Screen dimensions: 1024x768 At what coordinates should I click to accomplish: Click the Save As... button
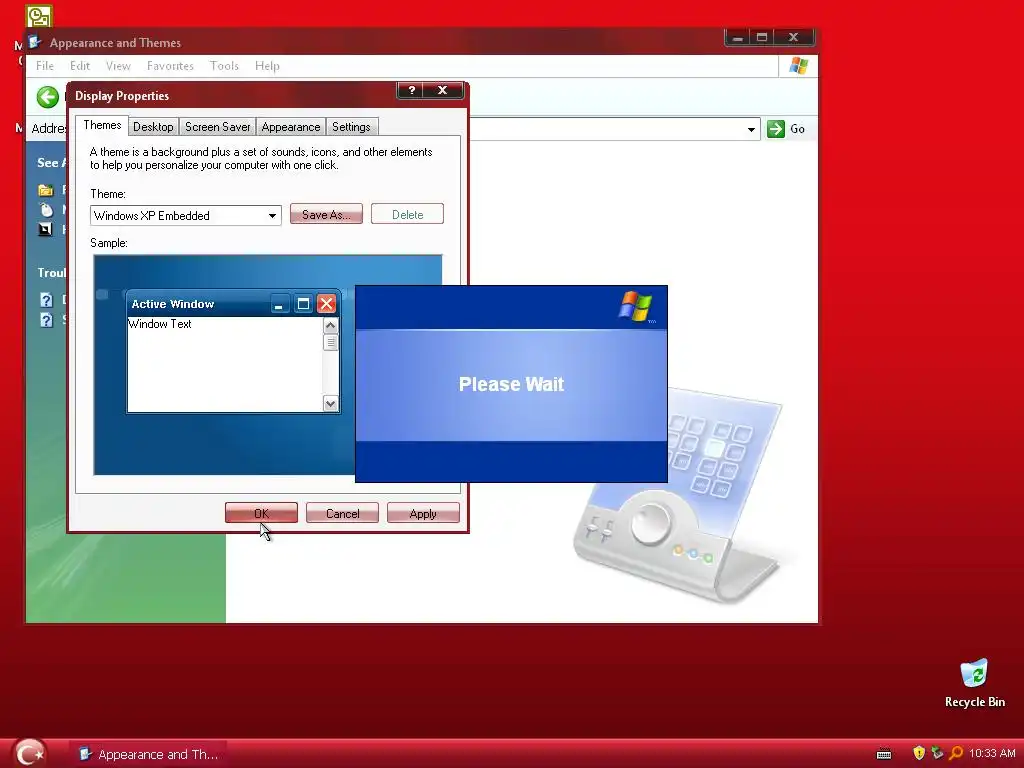point(326,214)
